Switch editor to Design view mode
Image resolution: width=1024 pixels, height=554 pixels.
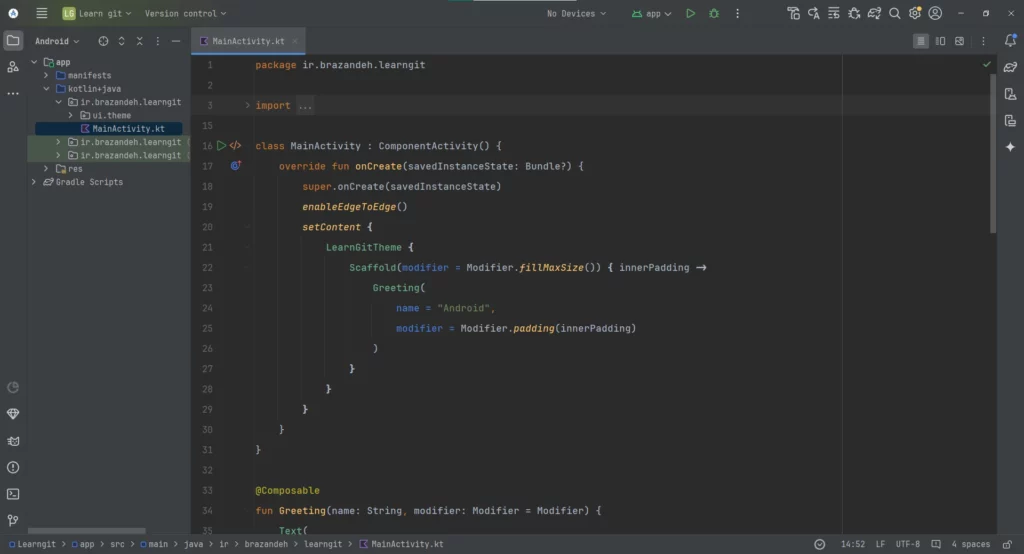pos(959,41)
